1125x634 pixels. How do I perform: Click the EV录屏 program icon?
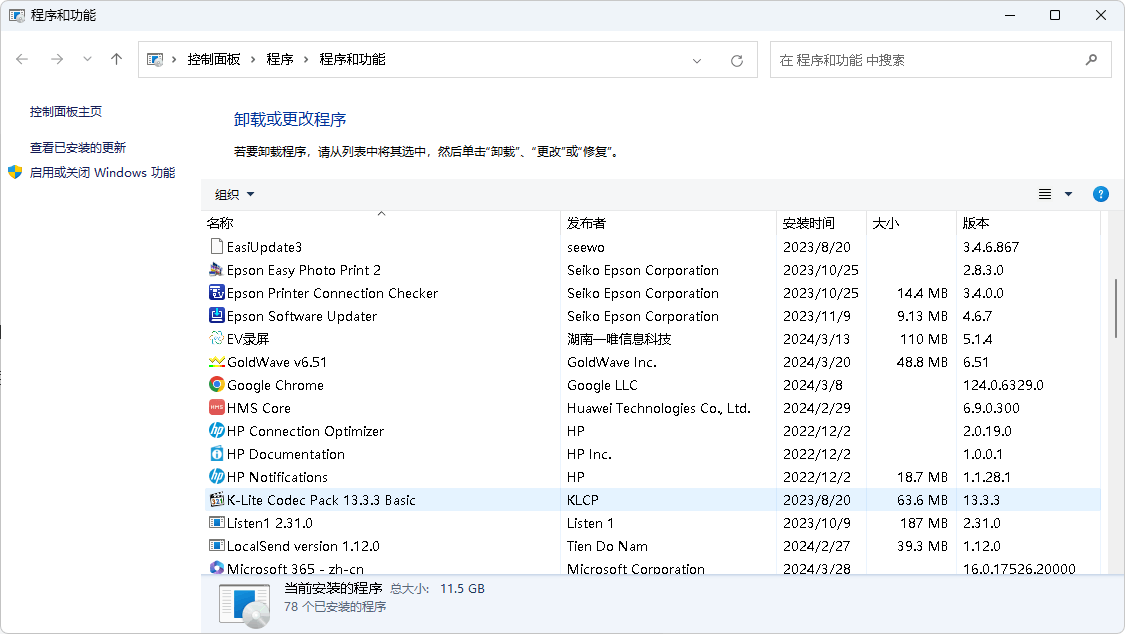(x=217, y=339)
